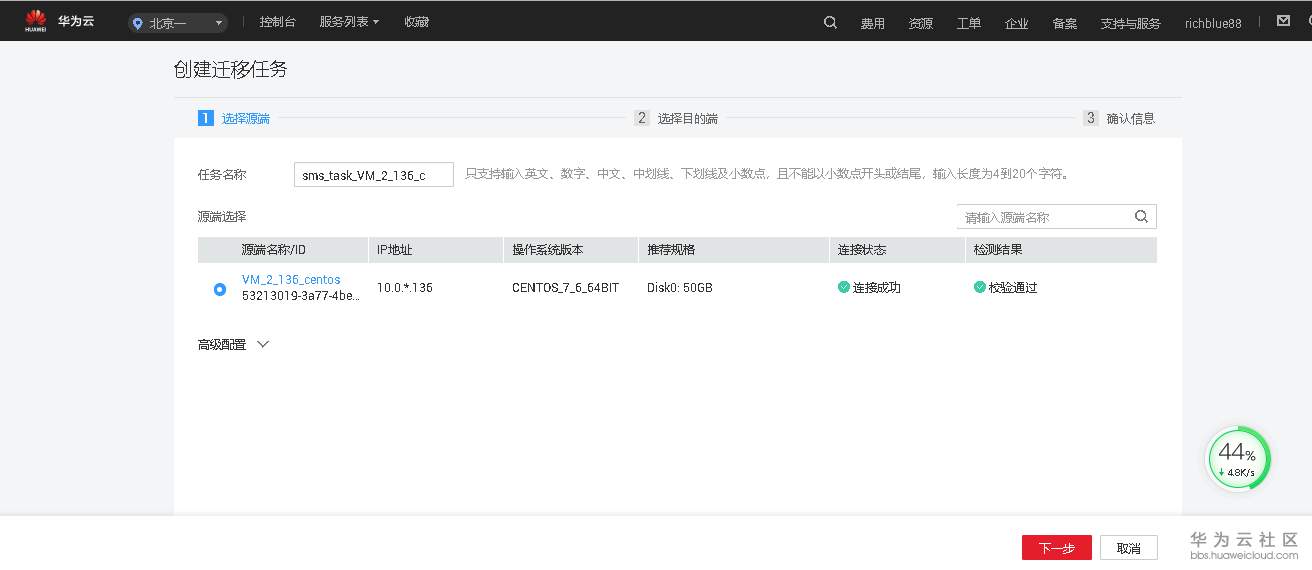Click 检测结果 column header
The image size is (1312, 570).
[x=998, y=250]
